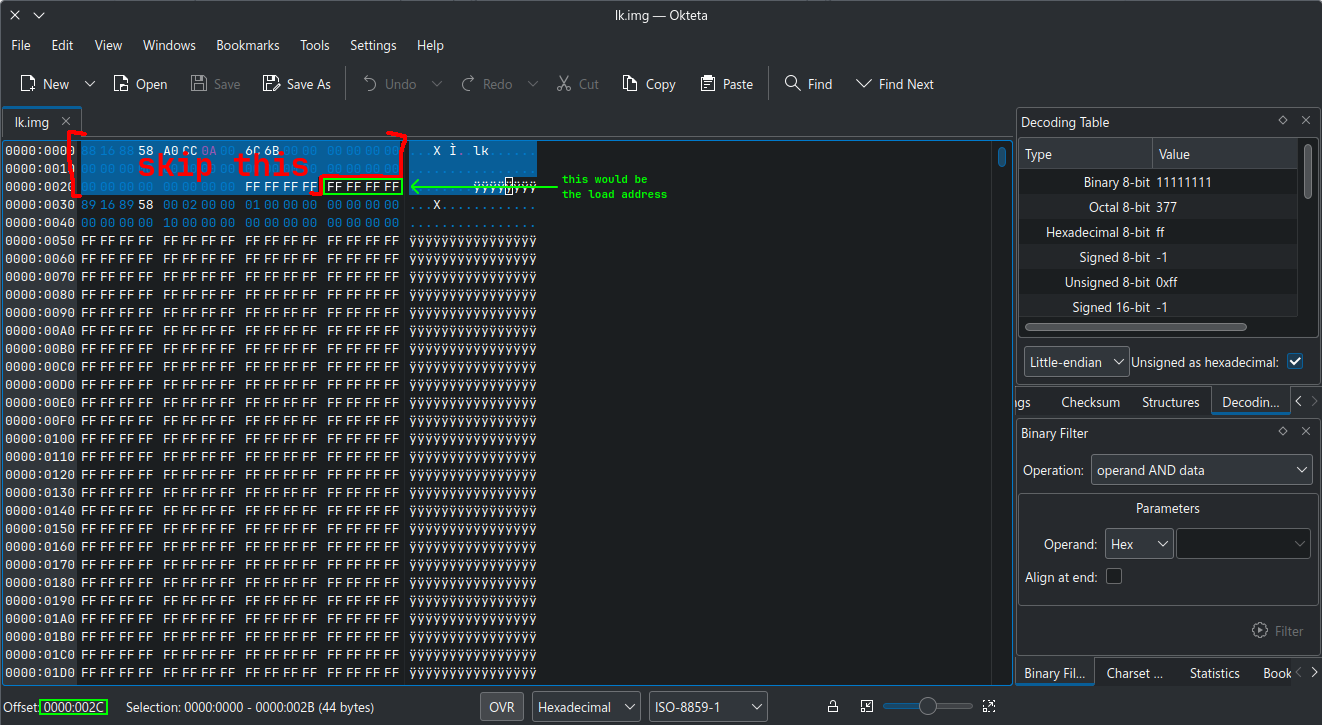
Task: Click the Find Next toolbar icon
Action: (864, 84)
